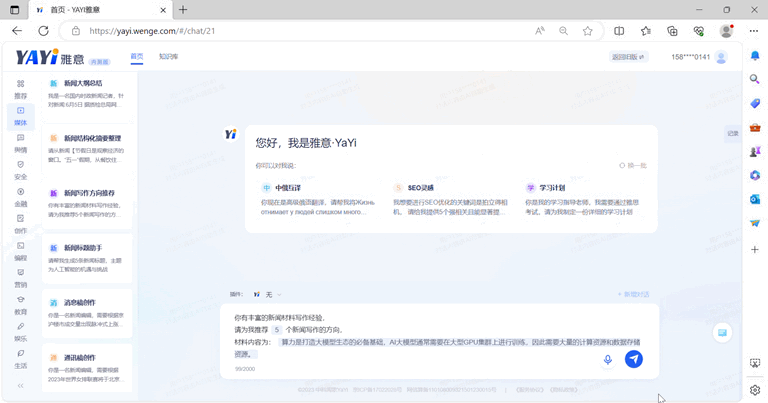Open the browser profile icon
The height and width of the screenshot is (403, 768).
726,31
